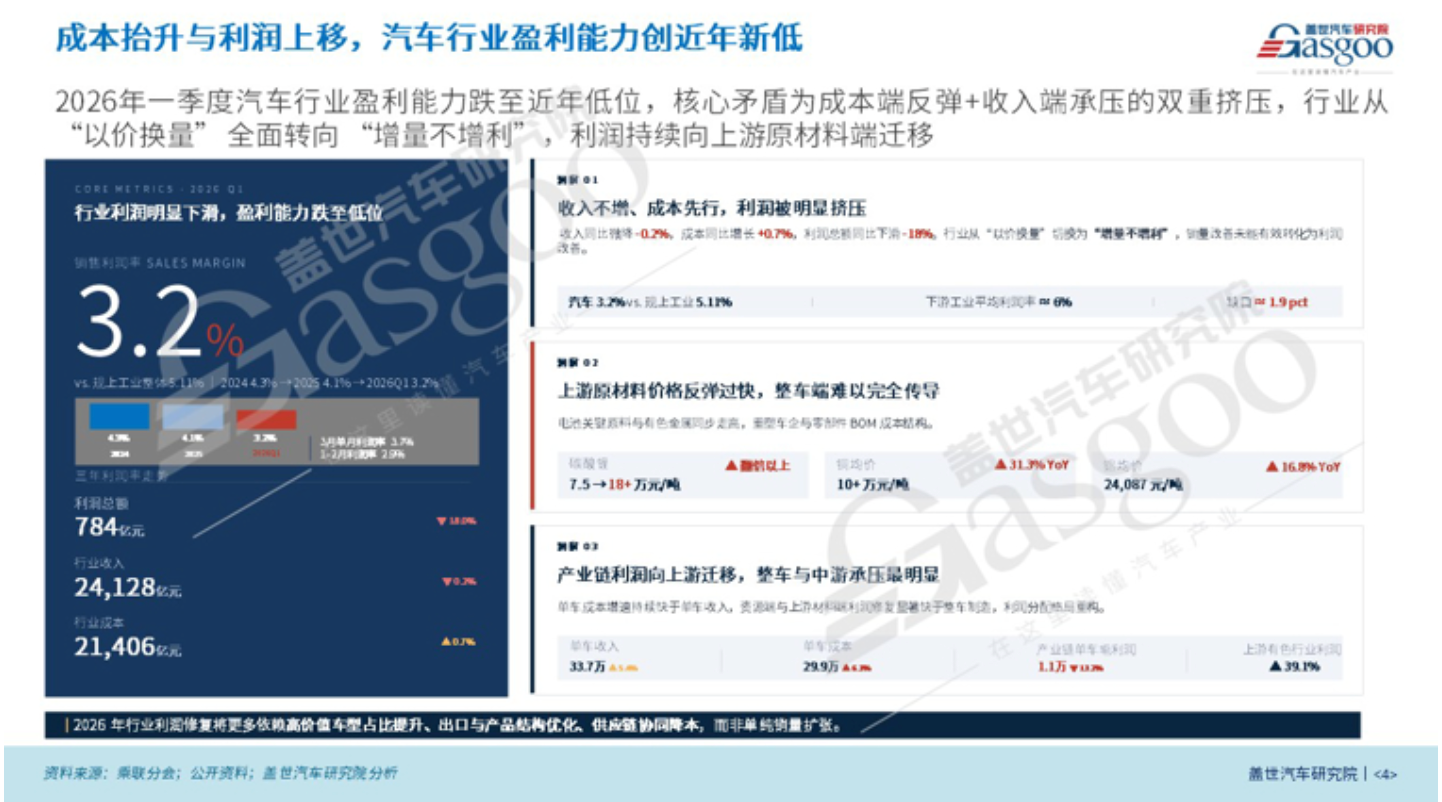Screen dimensions: 1442x802
Task: Click the red 2026Q1 bar showing 3.2%
Action: (x=266, y=419)
